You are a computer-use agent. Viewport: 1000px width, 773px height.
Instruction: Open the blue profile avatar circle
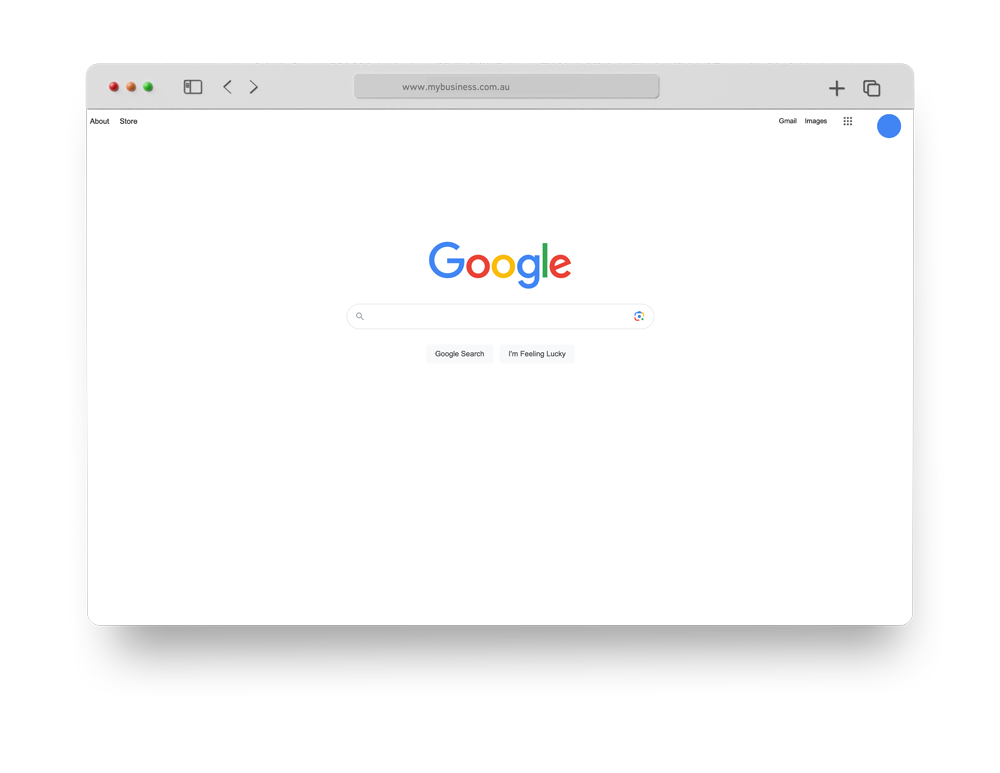[888, 126]
